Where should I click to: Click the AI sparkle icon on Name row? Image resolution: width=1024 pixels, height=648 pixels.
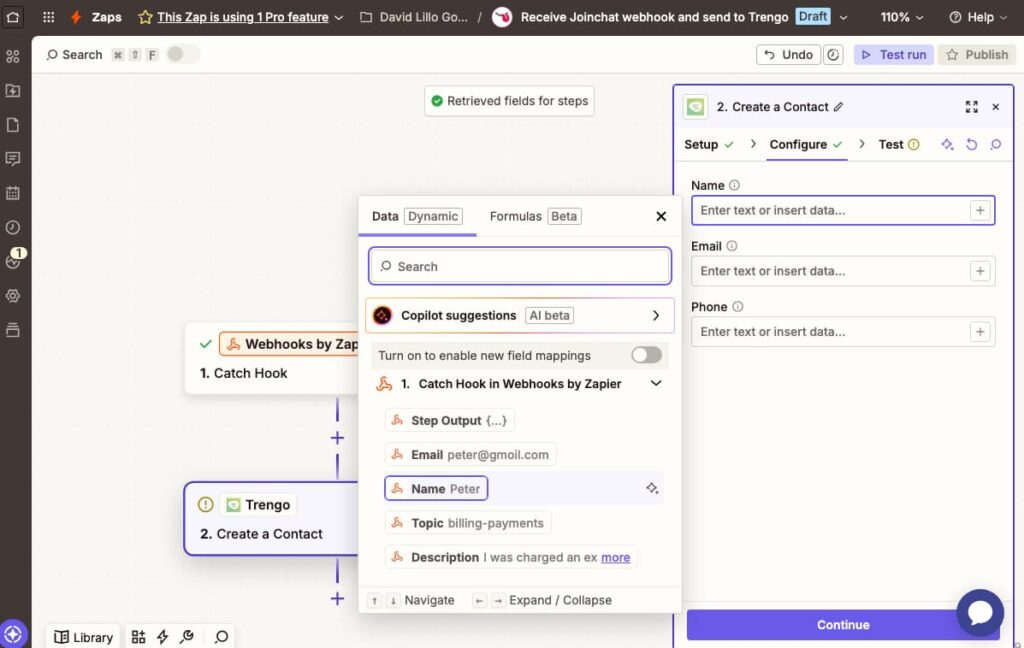(652, 488)
